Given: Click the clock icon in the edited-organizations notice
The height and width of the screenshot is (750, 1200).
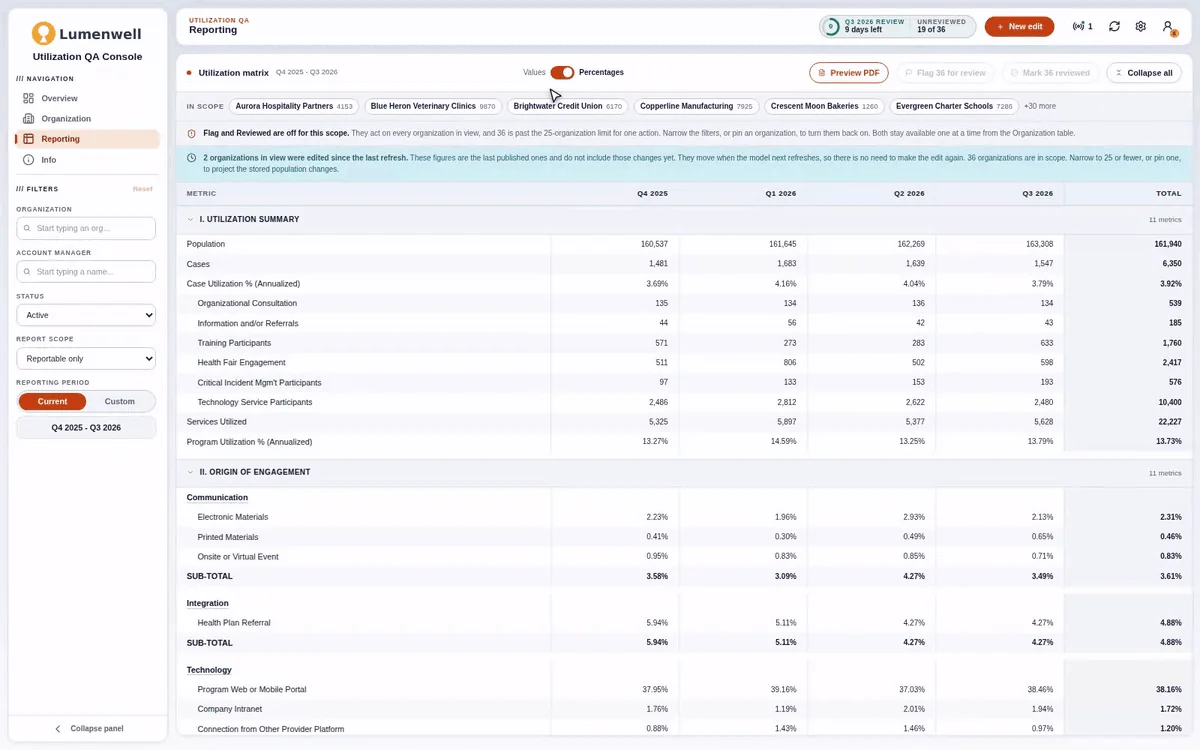Looking at the screenshot, I should (192, 158).
